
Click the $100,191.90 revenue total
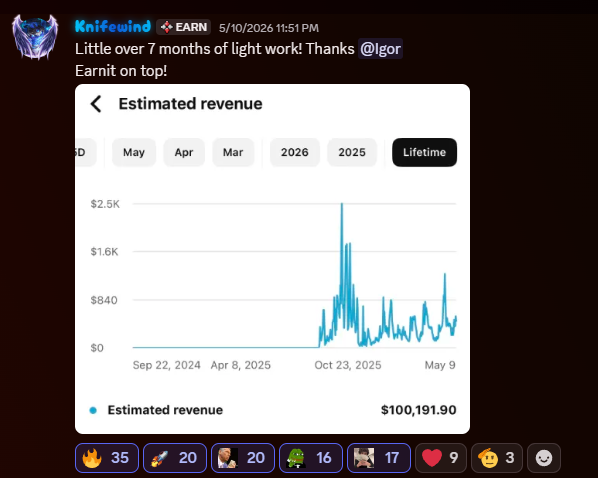418,410
